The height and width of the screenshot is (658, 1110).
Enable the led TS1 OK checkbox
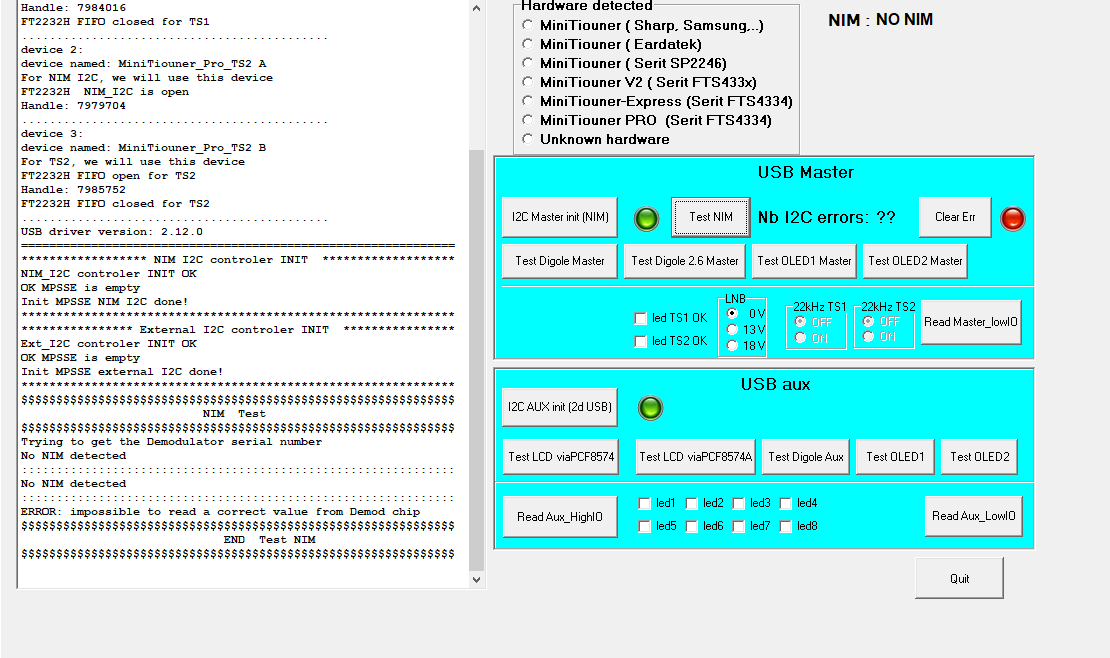coord(641,319)
